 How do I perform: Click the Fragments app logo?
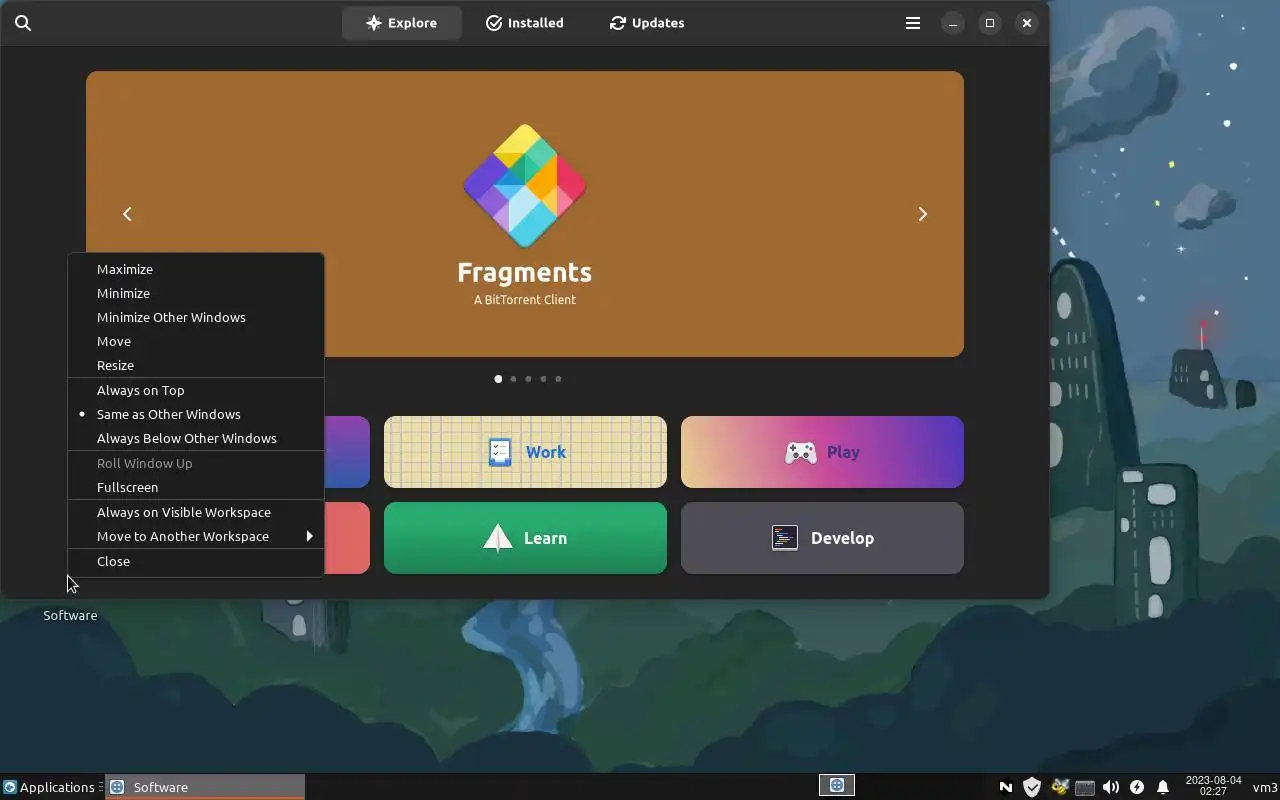point(525,186)
